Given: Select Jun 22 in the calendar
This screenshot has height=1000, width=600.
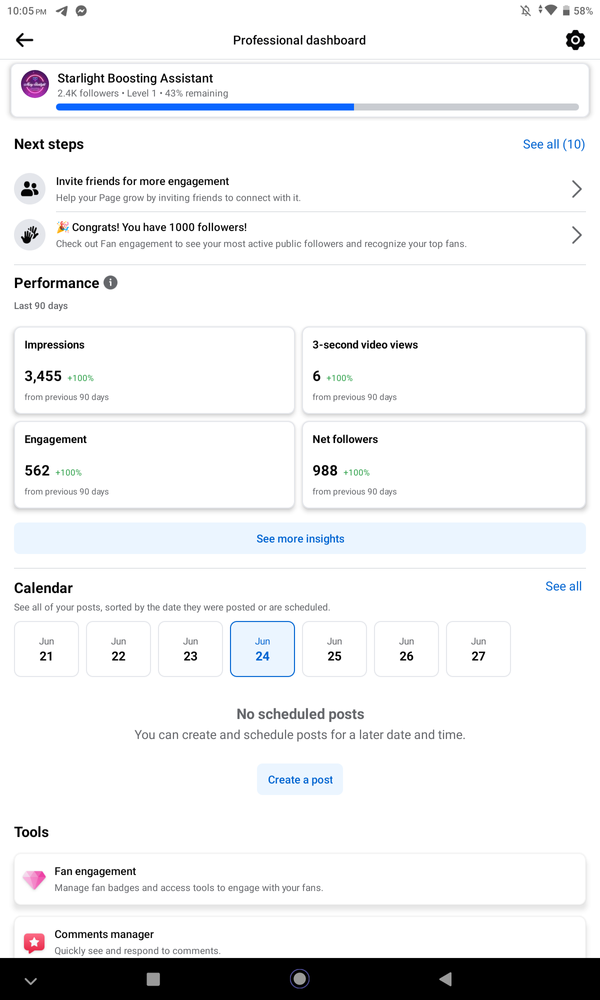Looking at the screenshot, I should tap(119, 649).
